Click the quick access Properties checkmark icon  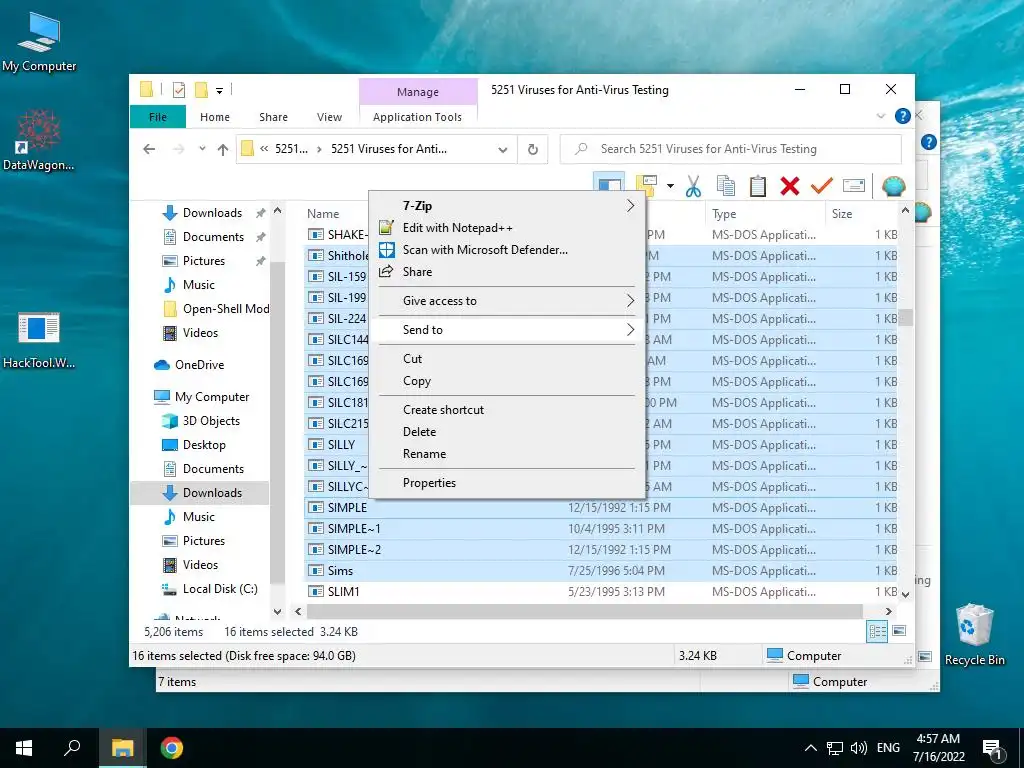(179, 90)
